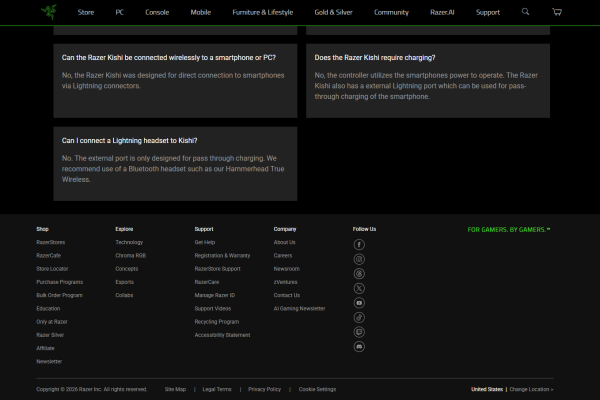Open the Support menu in navigation bar
600x400 pixels.
point(488,12)
